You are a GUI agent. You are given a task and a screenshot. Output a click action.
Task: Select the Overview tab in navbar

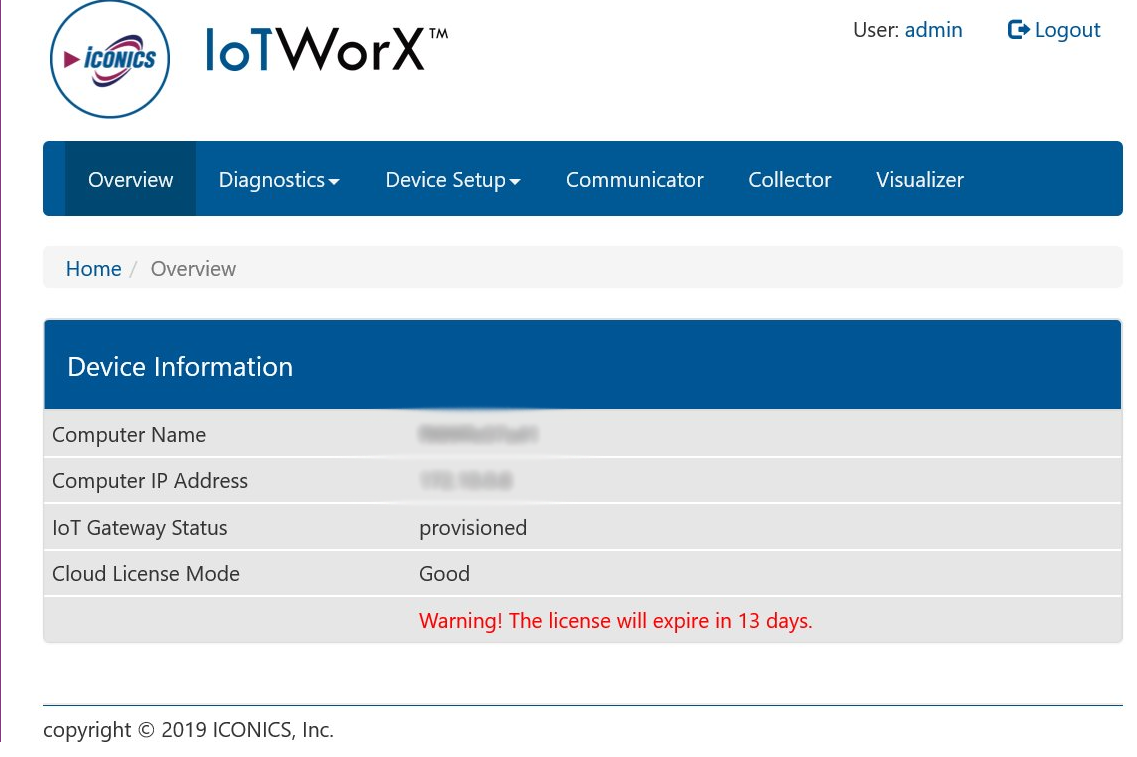(x=130, y=180)
